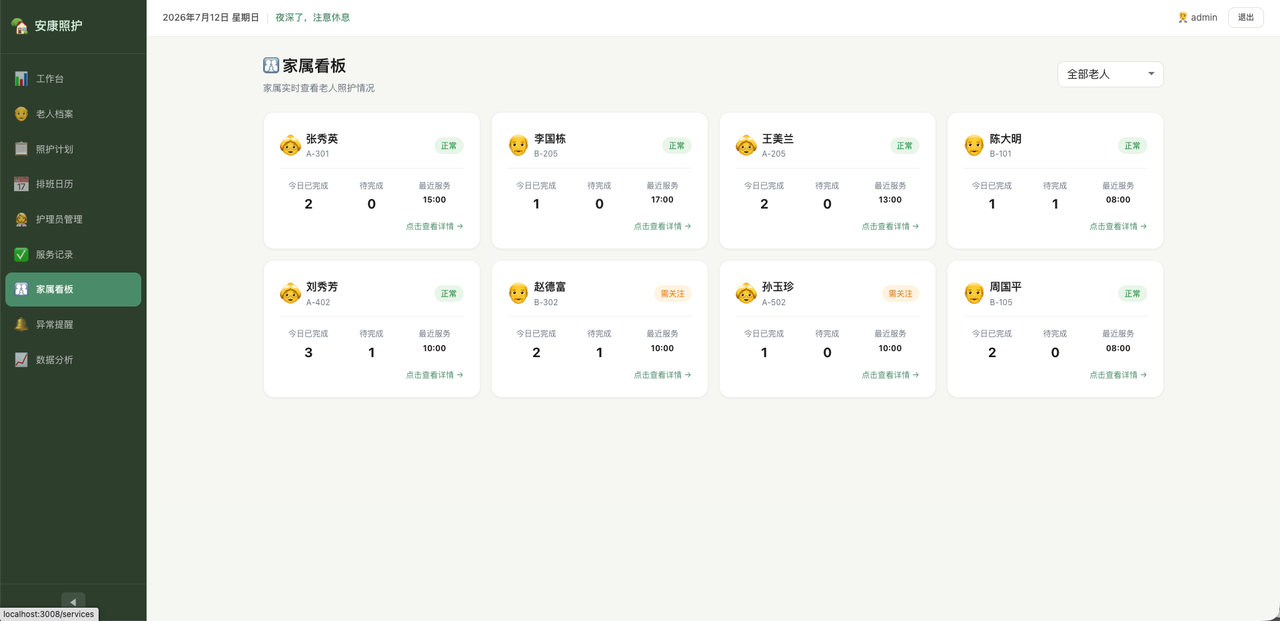Open 工作台 menu item
This screenshot has width=1280, height=621.
coord(73,78)
